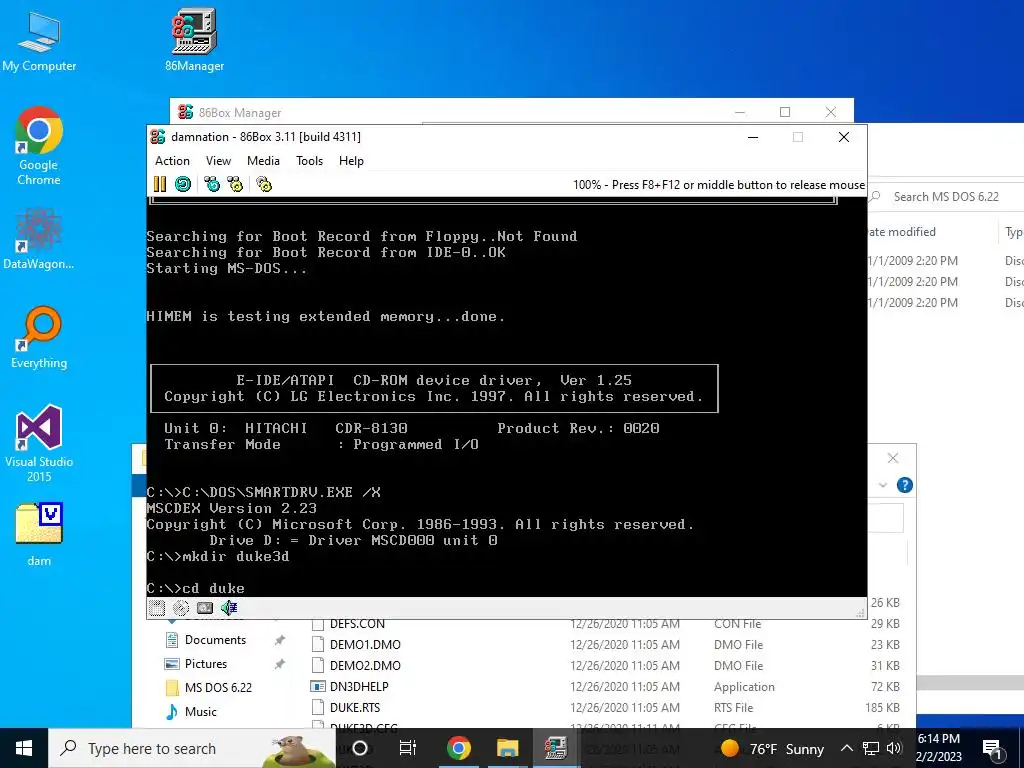
Task: Click the Search MS DOS 6.22 field
Action: click(946, 197)
